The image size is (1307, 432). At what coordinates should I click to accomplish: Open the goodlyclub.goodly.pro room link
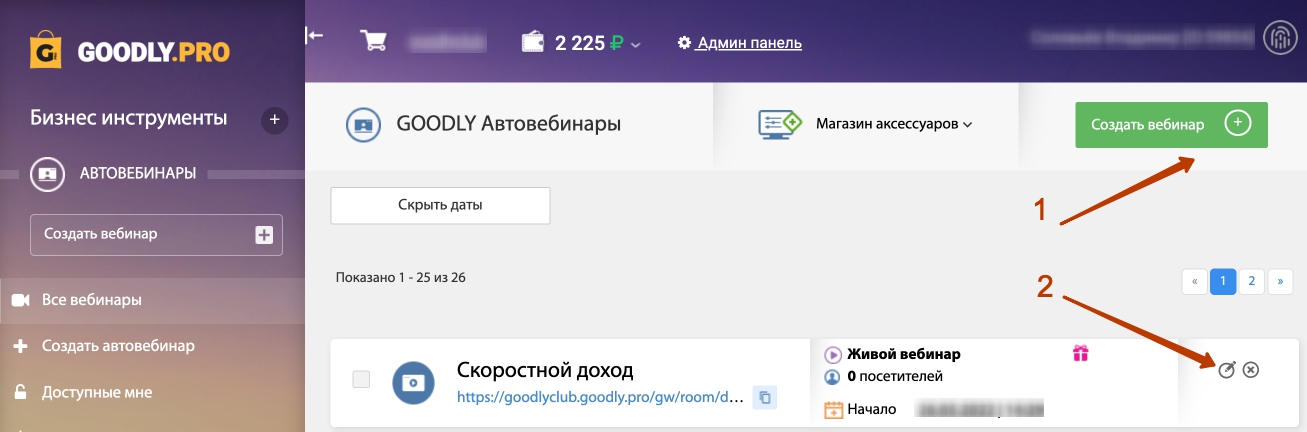(x=600, y=397)
